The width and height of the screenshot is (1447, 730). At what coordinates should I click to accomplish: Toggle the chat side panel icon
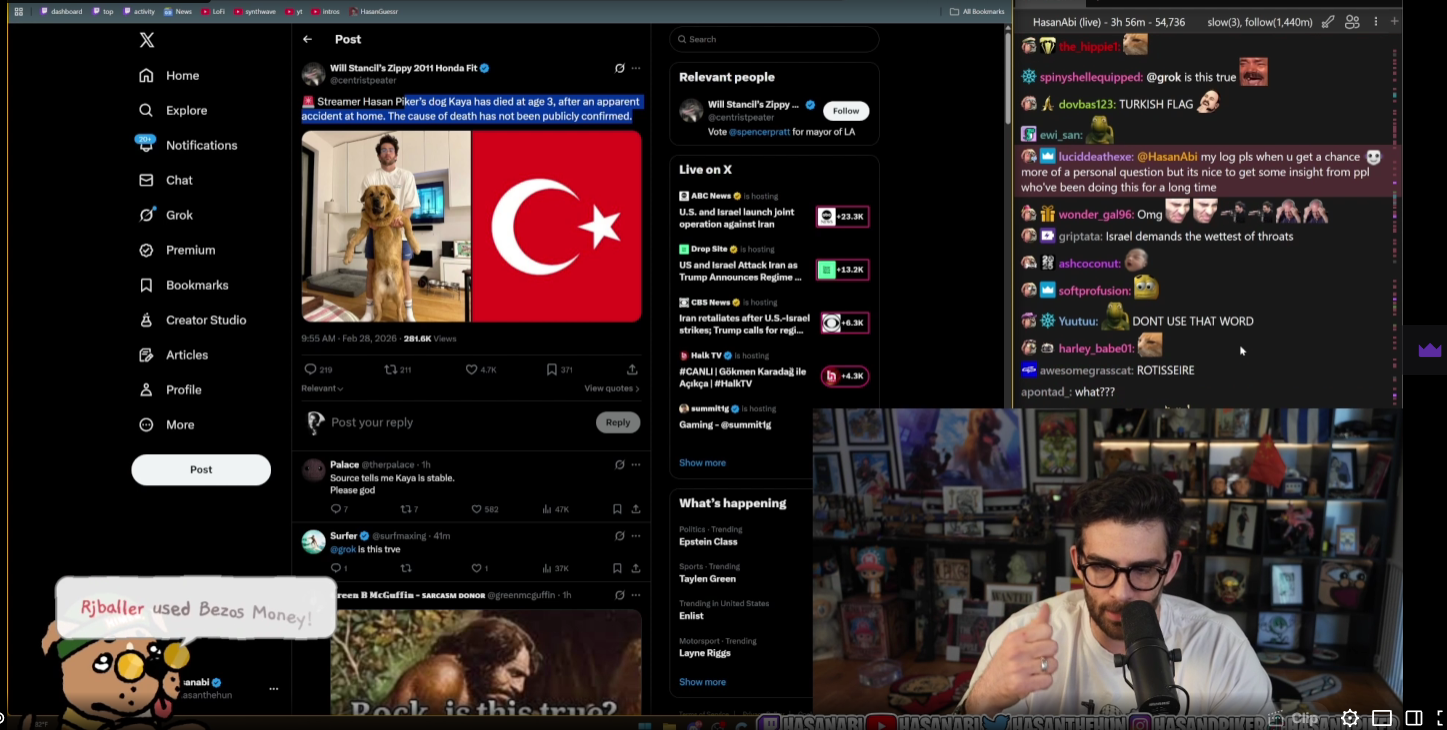coord(1414,718)
